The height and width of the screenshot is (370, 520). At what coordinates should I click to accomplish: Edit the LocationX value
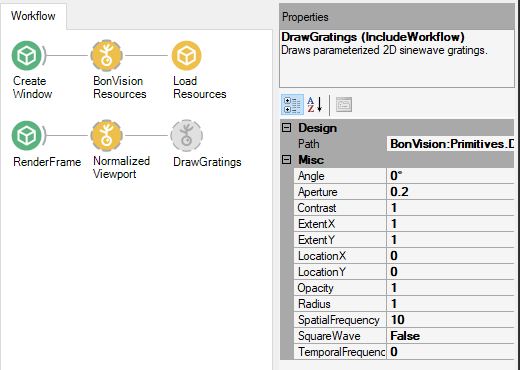450,256
